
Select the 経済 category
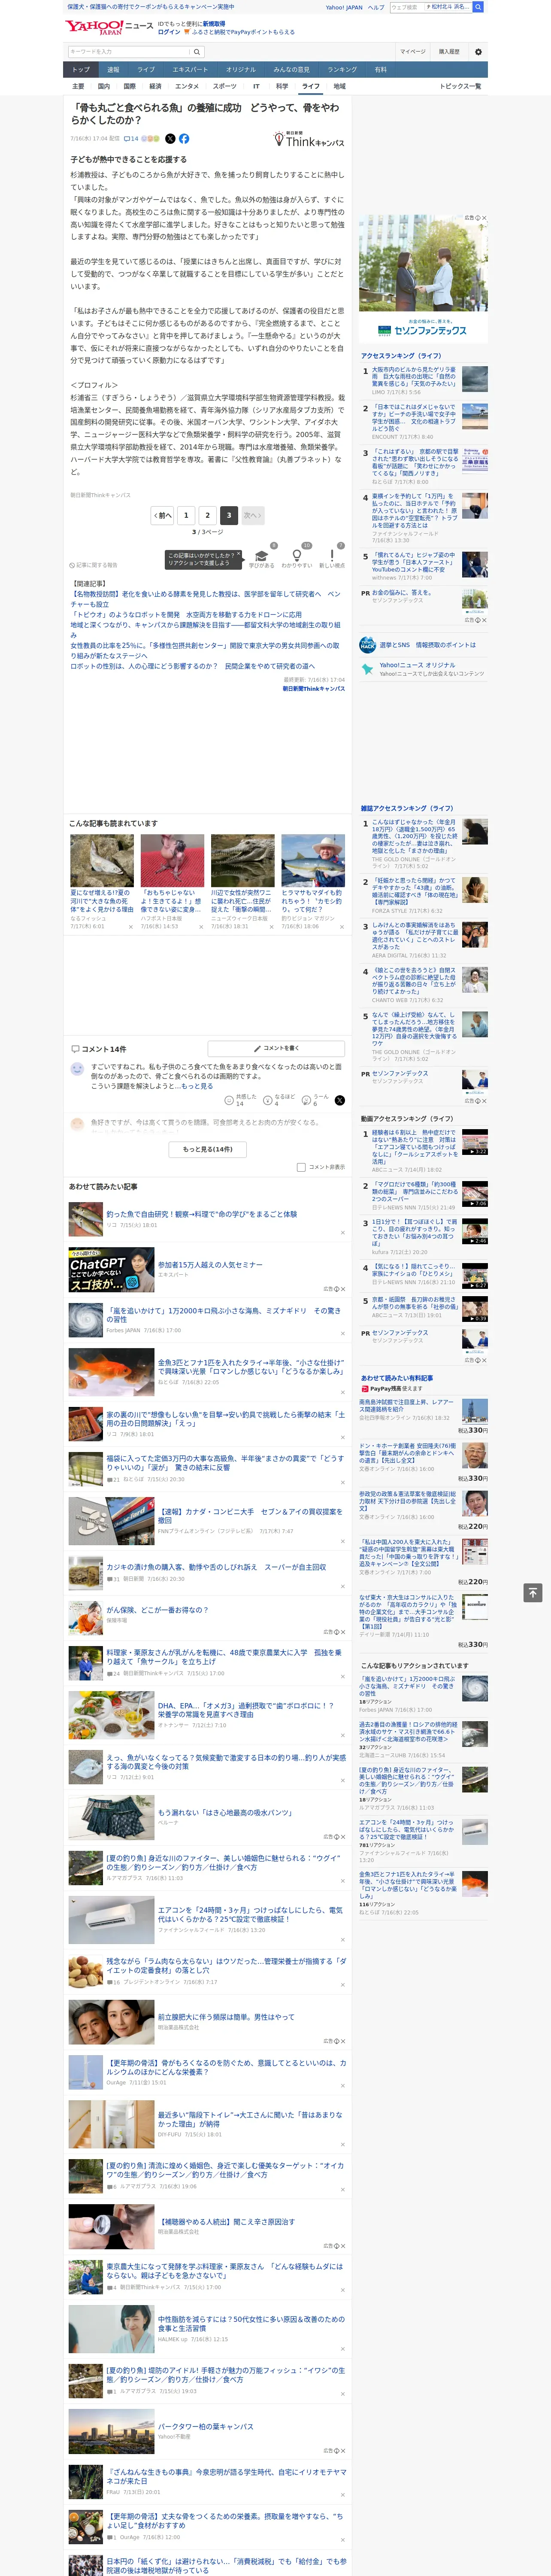155,86
